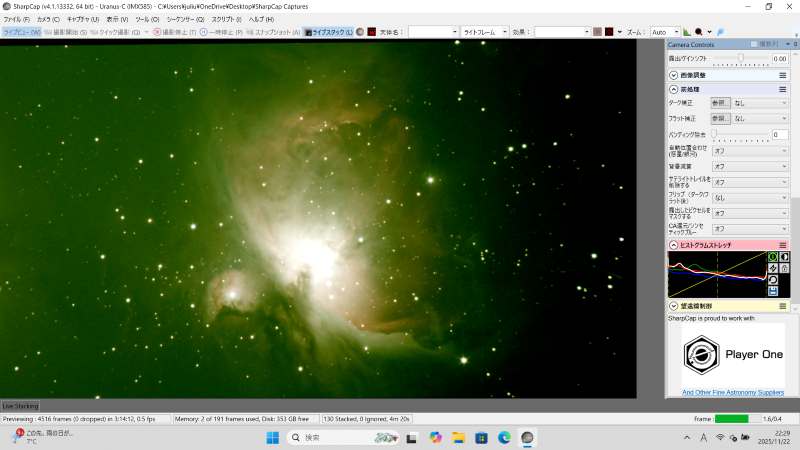Toggle the pause (一時停止) button
800x450 pixels.
[221, 32]
